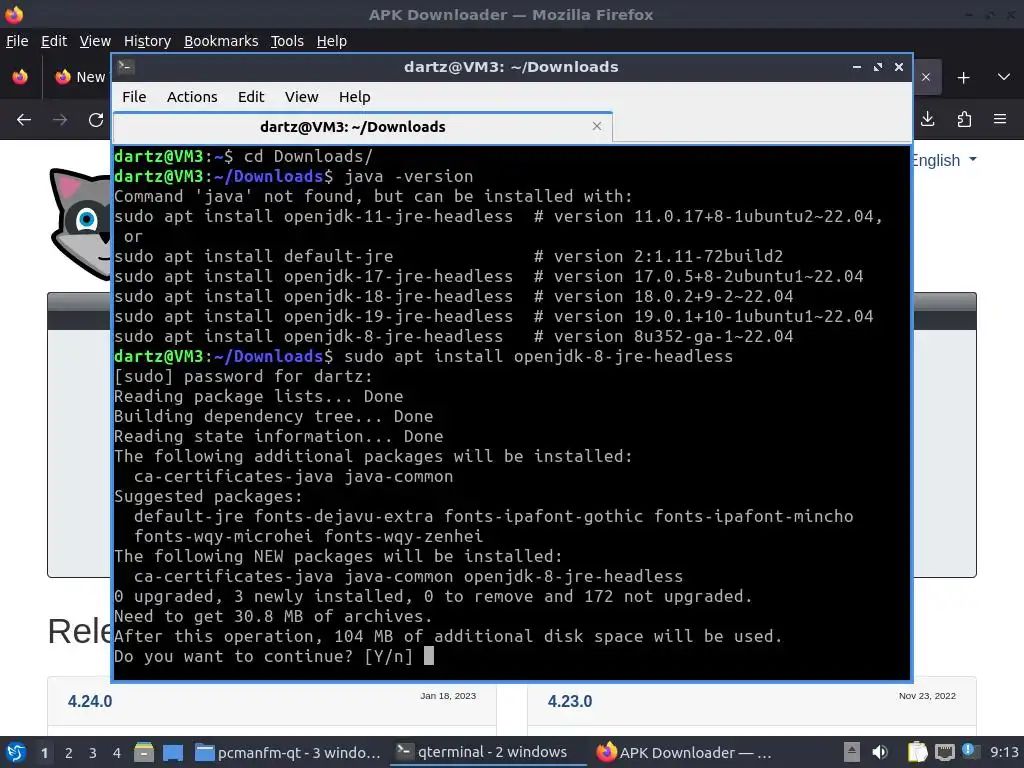Click the 'Suggested packages:' line in terminal
The width and height of the screenshot is (1024, 768).
tap(209, 497)
